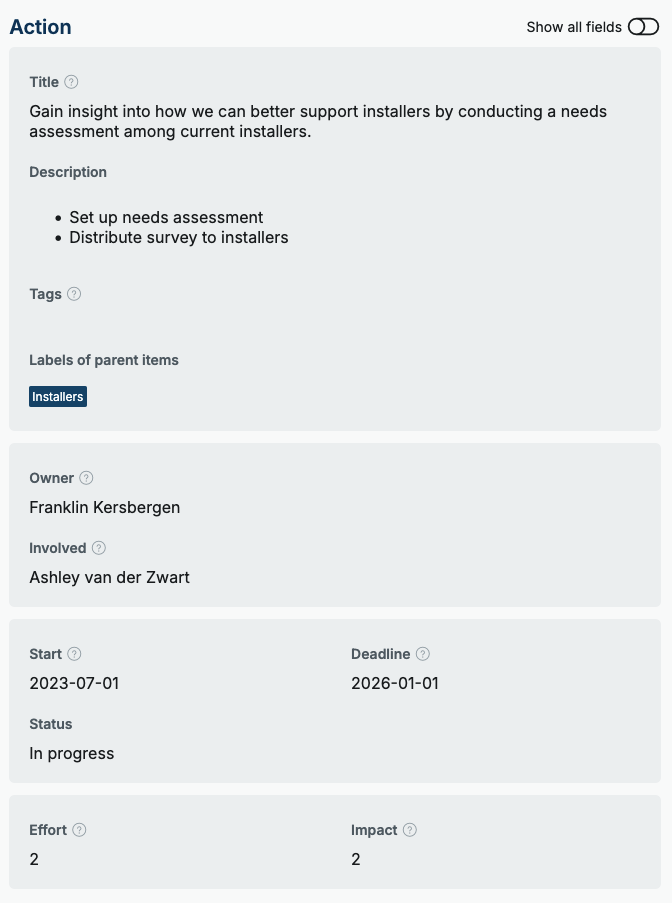The height and width of the screenshot is (903, 672).
Task: Show the Owner field help tooltip icon
Action: [x=86, y=478]
